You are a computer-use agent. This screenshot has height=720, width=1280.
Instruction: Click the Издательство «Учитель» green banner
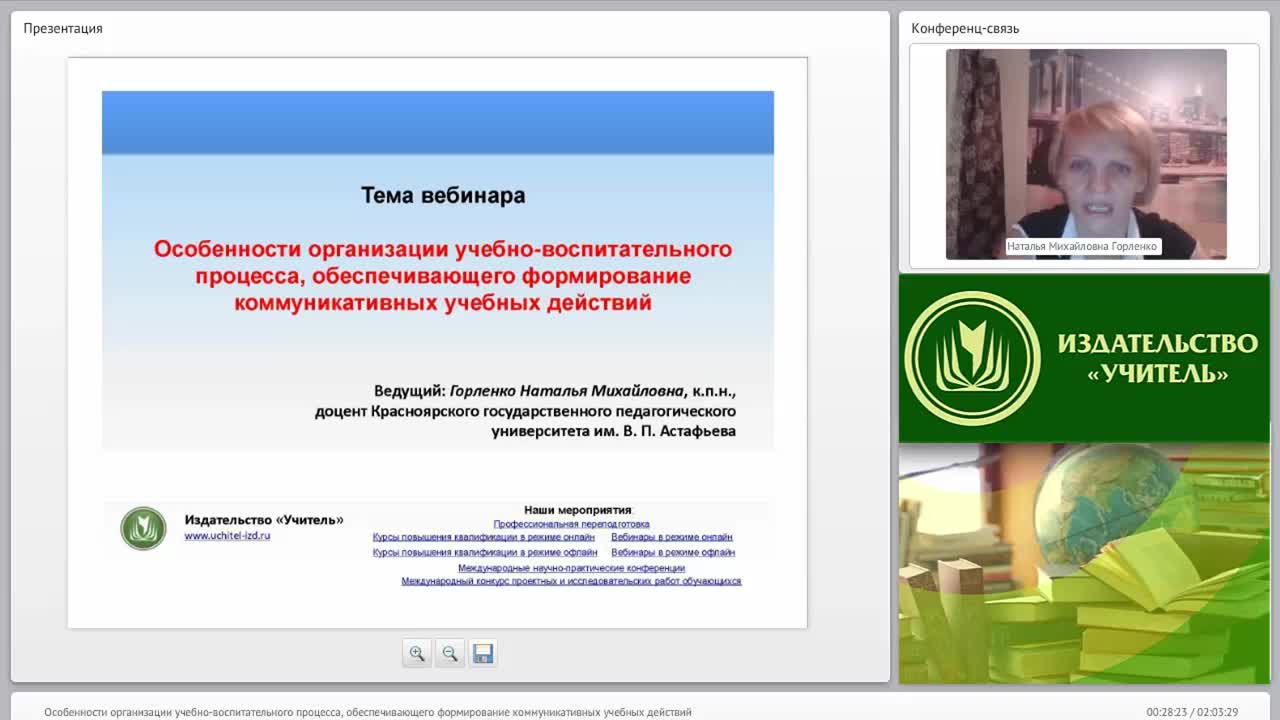click(x=1084, y=358)
